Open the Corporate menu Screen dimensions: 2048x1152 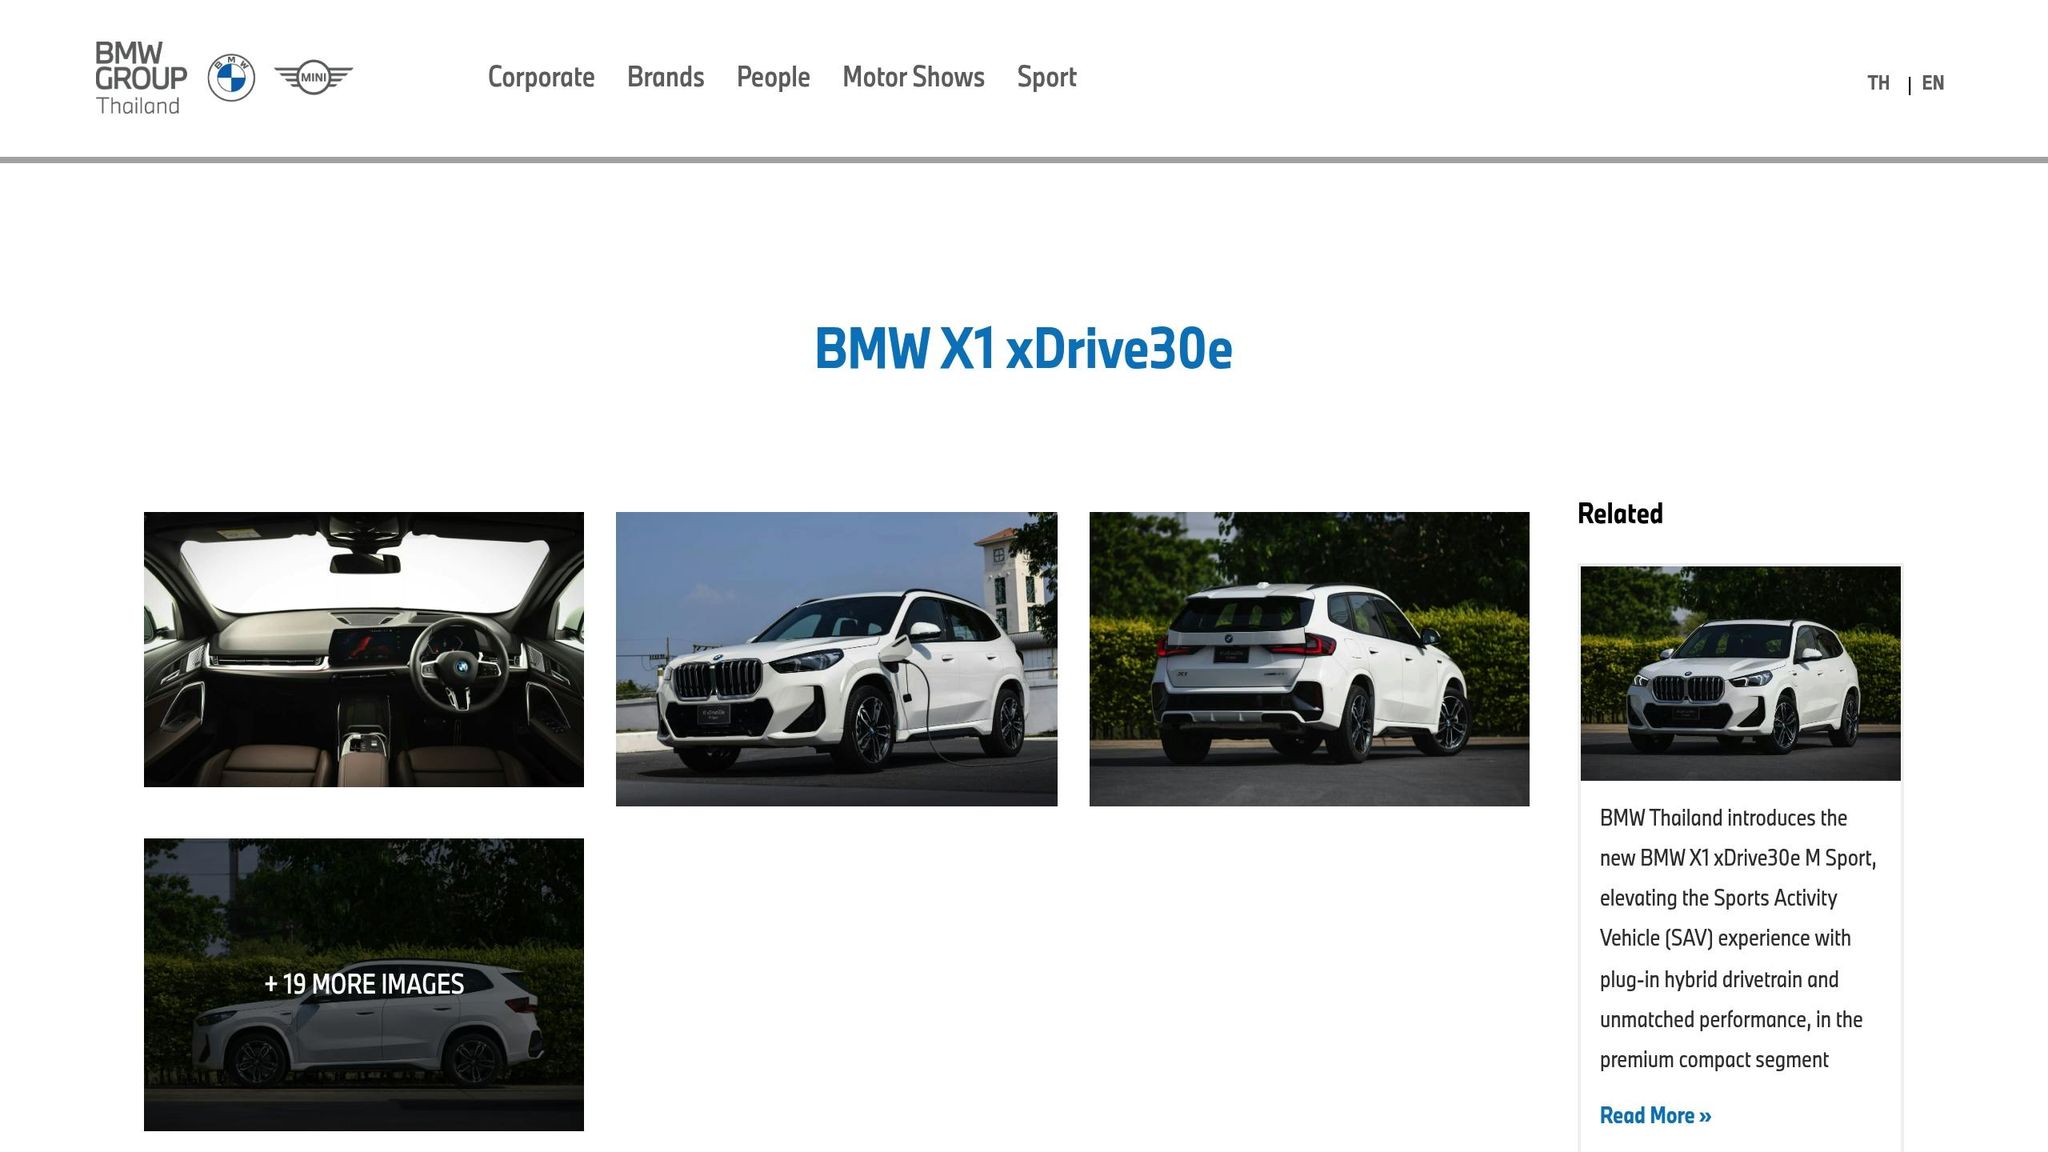[541, 77]
